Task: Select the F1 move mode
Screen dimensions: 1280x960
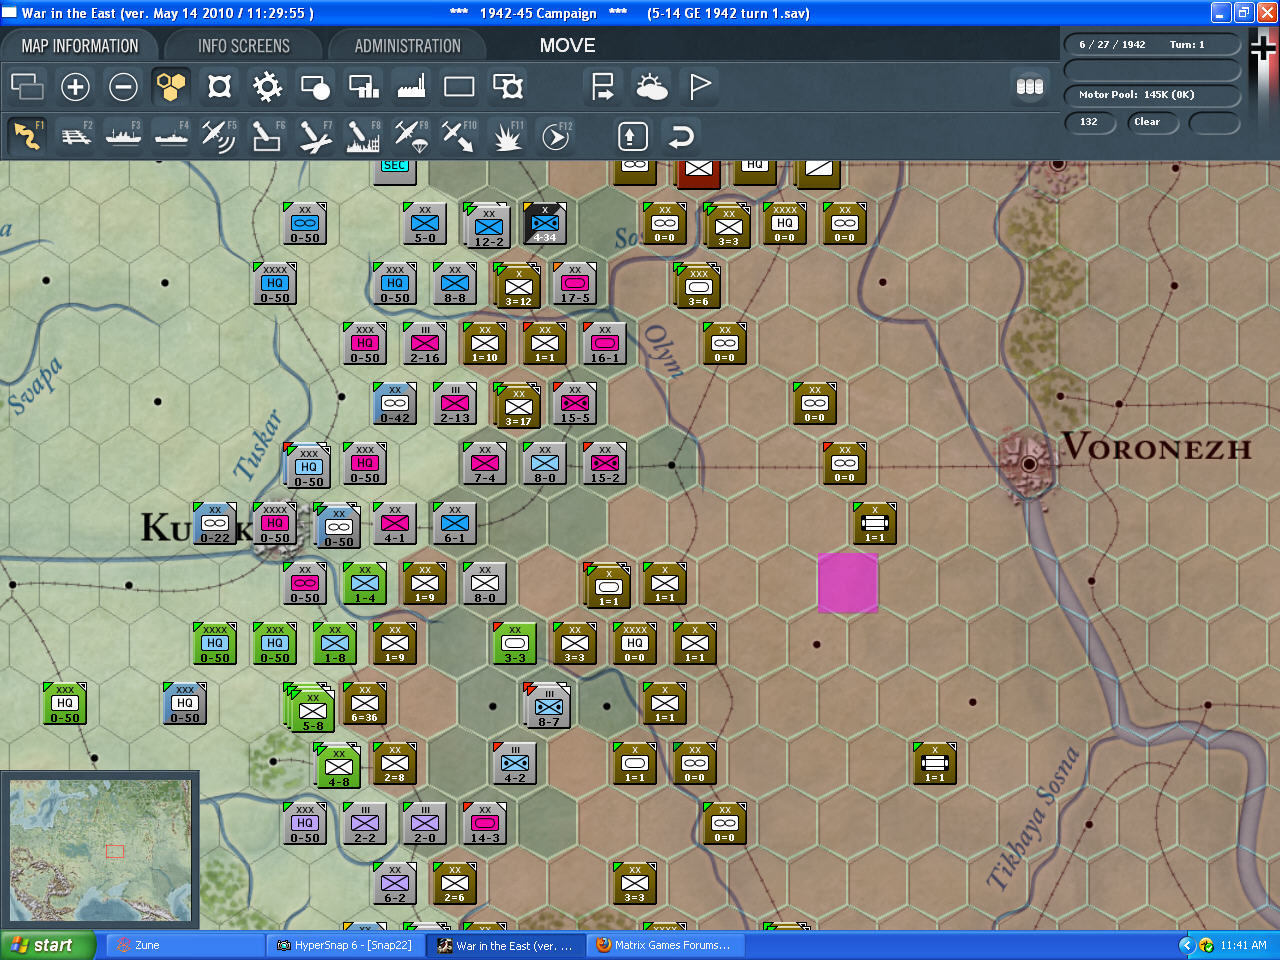Action: [27, 136]
